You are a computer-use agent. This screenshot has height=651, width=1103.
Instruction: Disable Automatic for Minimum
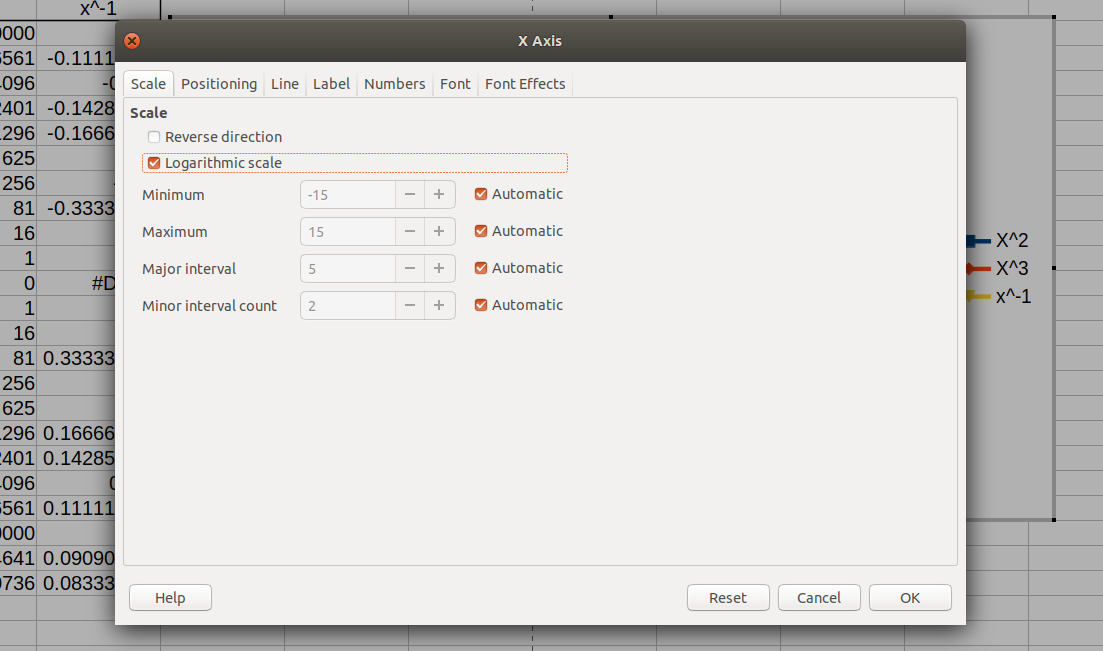481,194
